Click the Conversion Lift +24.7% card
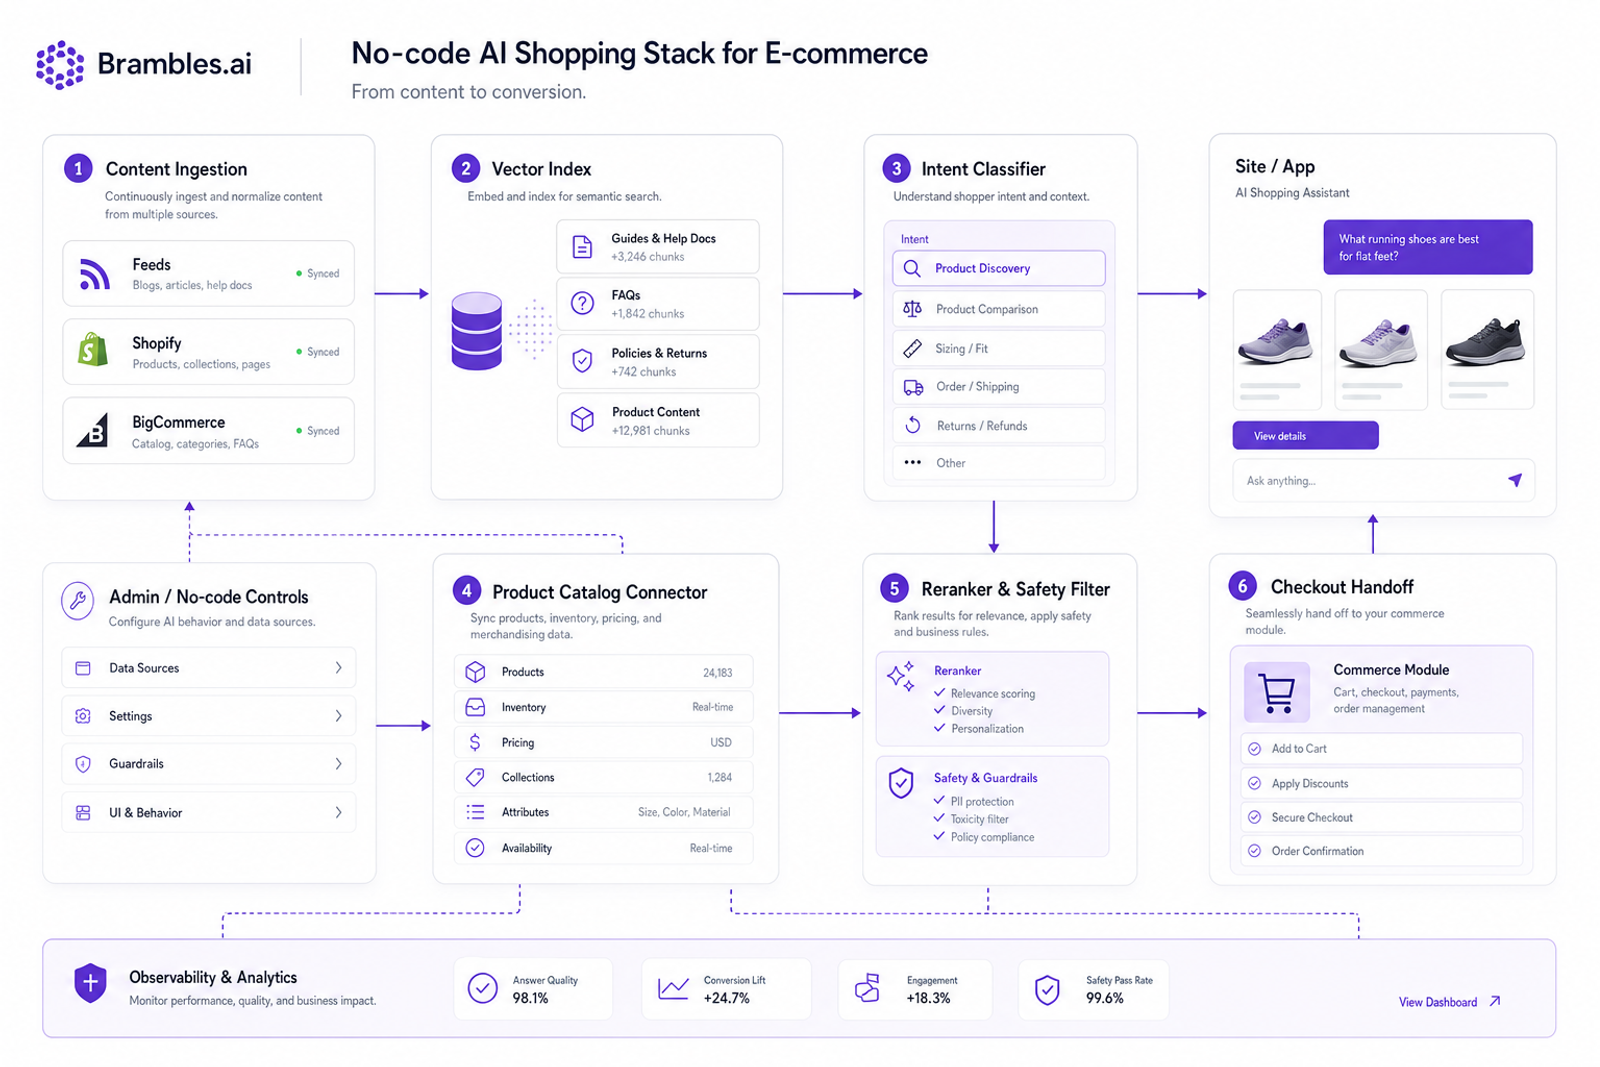This screenshot has height=1067, width=1600. pos(726,989)
